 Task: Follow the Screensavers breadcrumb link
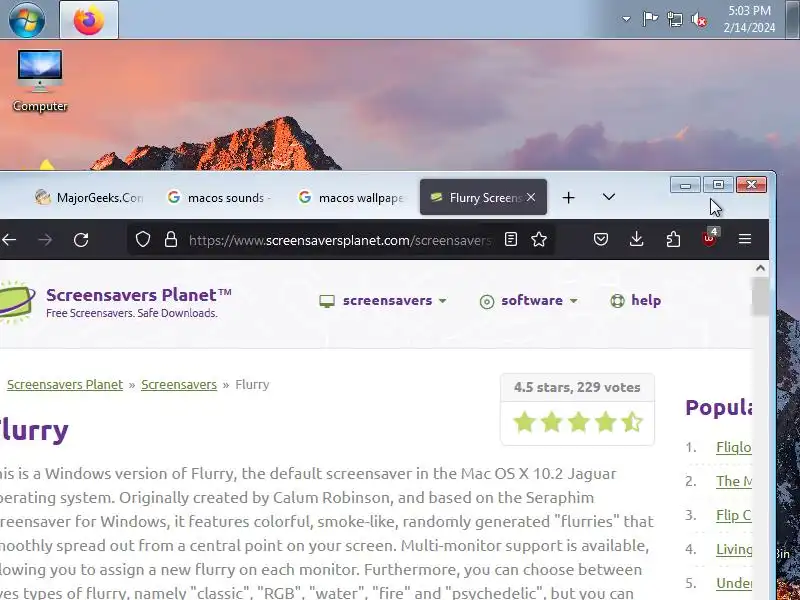(179, 385)
